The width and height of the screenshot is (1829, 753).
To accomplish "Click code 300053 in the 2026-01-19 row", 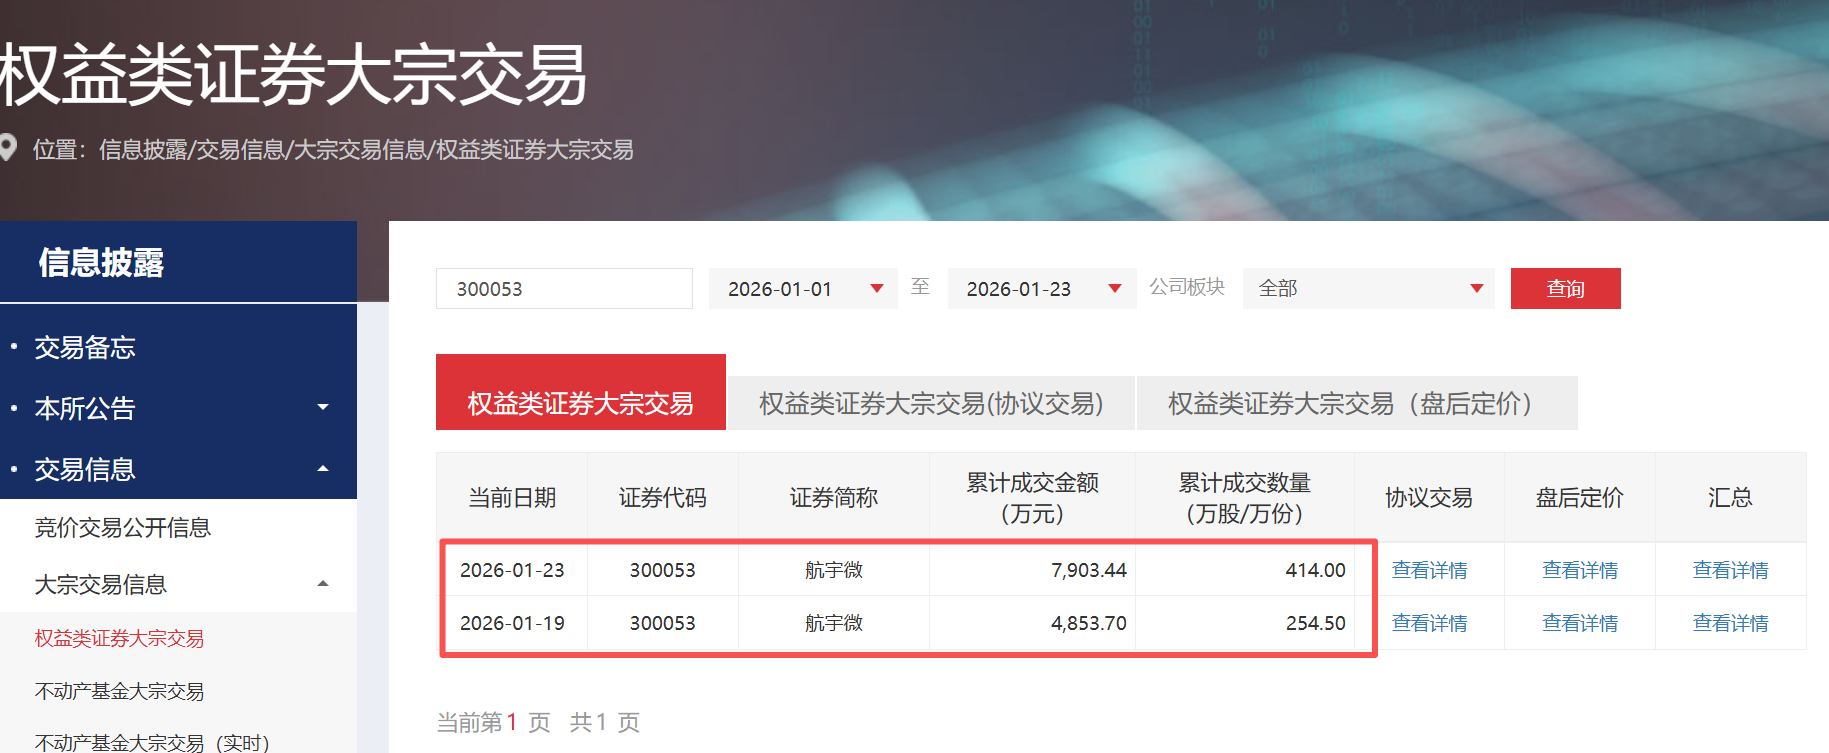I will (x=662, y=623).
